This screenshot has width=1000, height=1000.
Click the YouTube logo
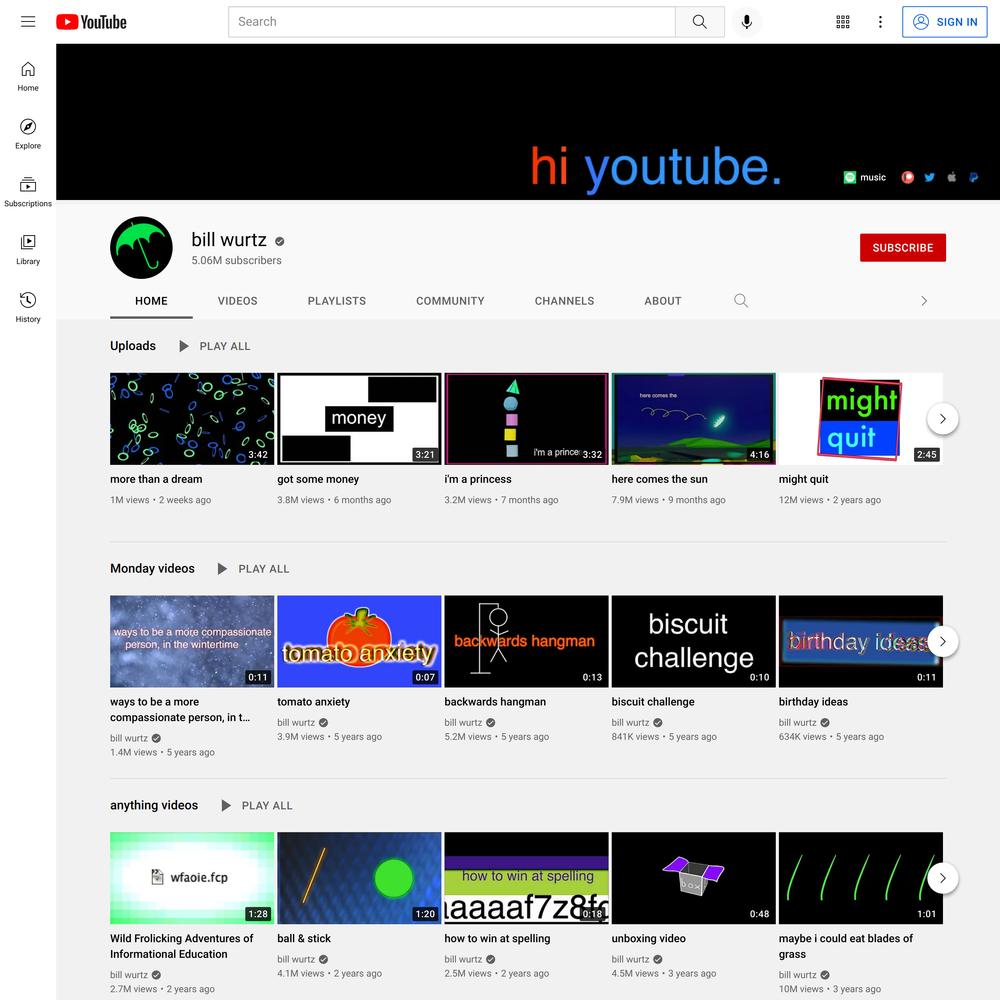91,22
